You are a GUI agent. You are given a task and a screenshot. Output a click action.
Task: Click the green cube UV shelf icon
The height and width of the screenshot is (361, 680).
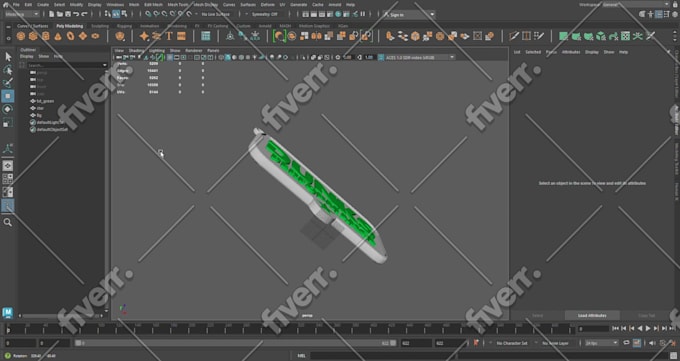coord(601,36)
